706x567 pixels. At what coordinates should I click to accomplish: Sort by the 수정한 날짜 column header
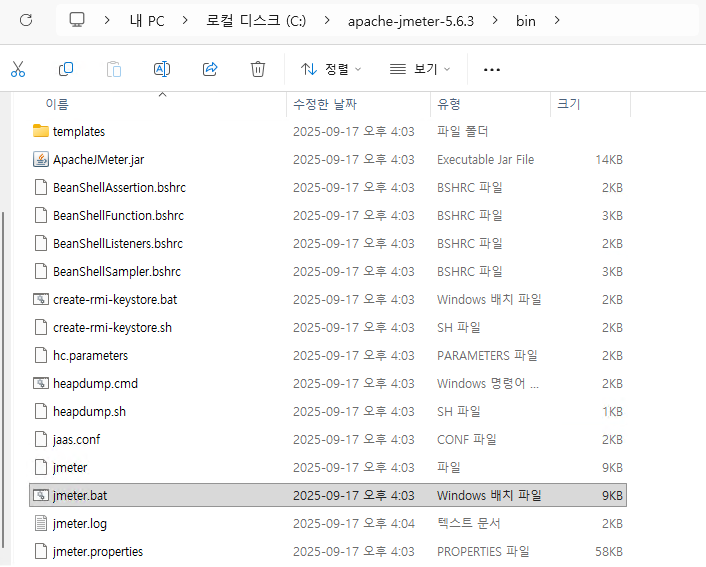(325, 104)
